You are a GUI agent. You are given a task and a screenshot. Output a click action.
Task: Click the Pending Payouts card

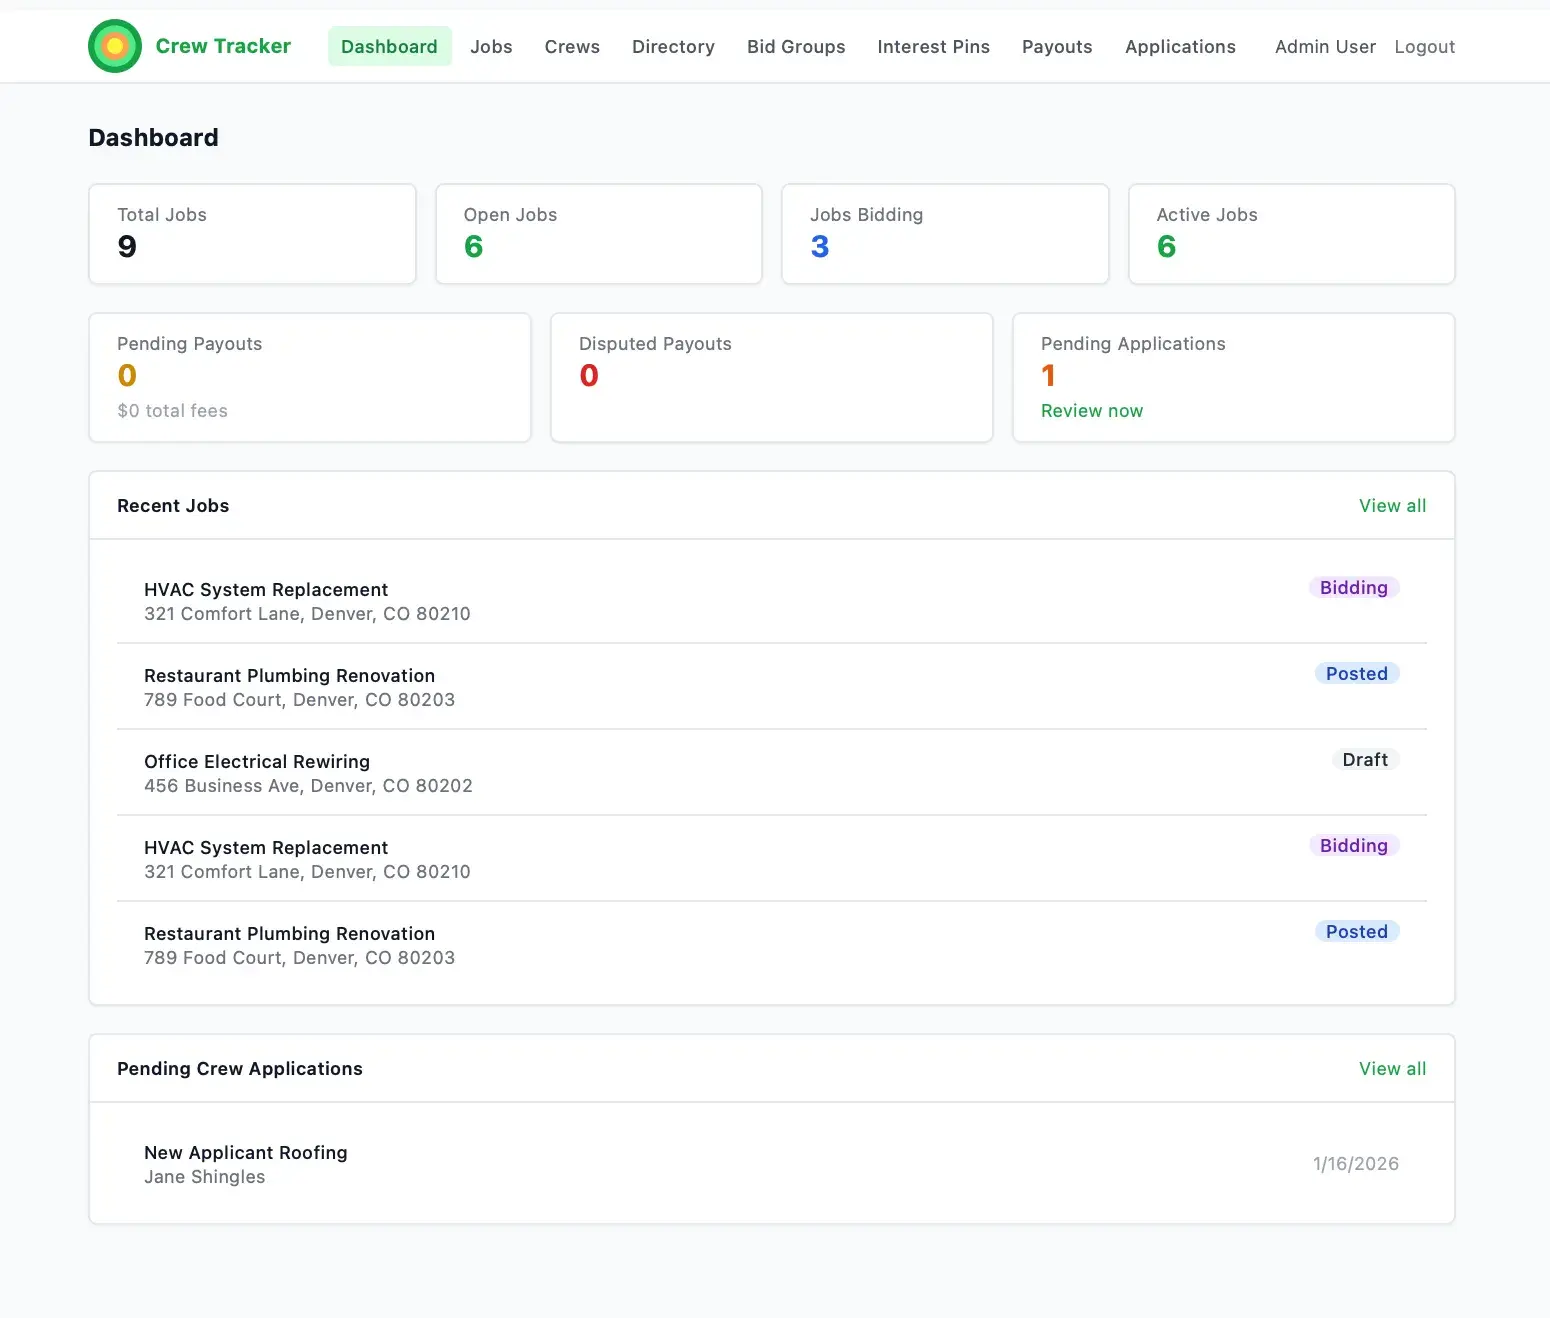[310, 377]
